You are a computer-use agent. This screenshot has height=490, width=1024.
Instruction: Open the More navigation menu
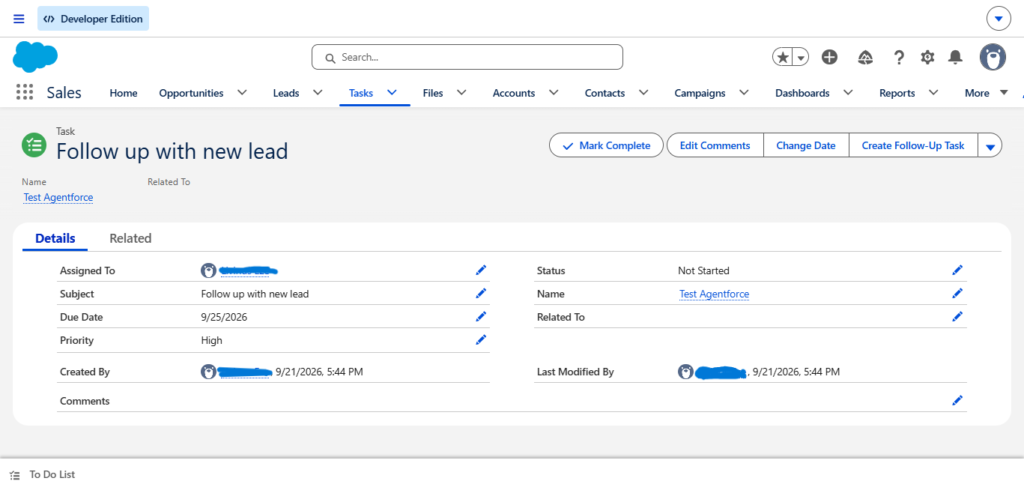tap(986, 93)
